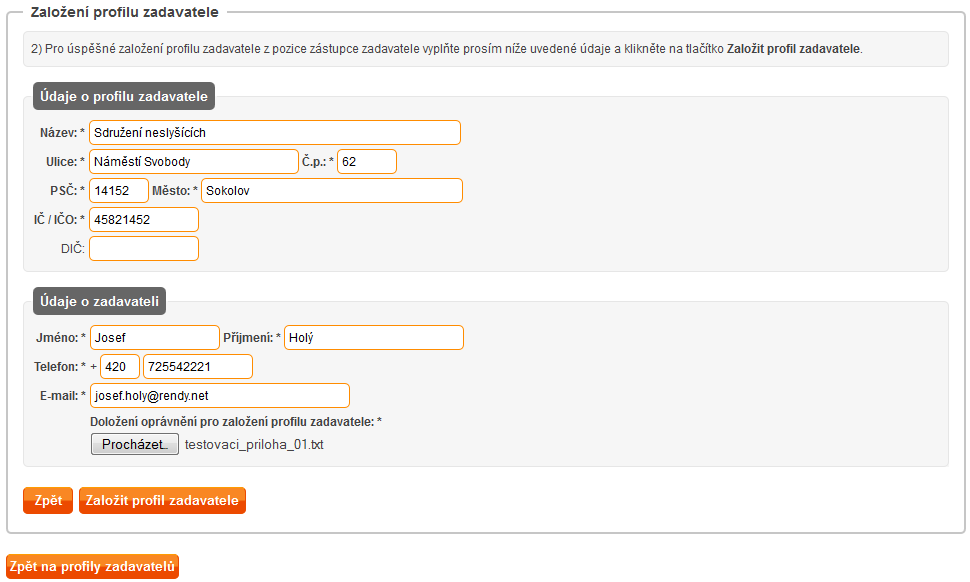970x582 pixels.
Task: Click the IČ / IČO field
Action: click(x=144, y=220)
